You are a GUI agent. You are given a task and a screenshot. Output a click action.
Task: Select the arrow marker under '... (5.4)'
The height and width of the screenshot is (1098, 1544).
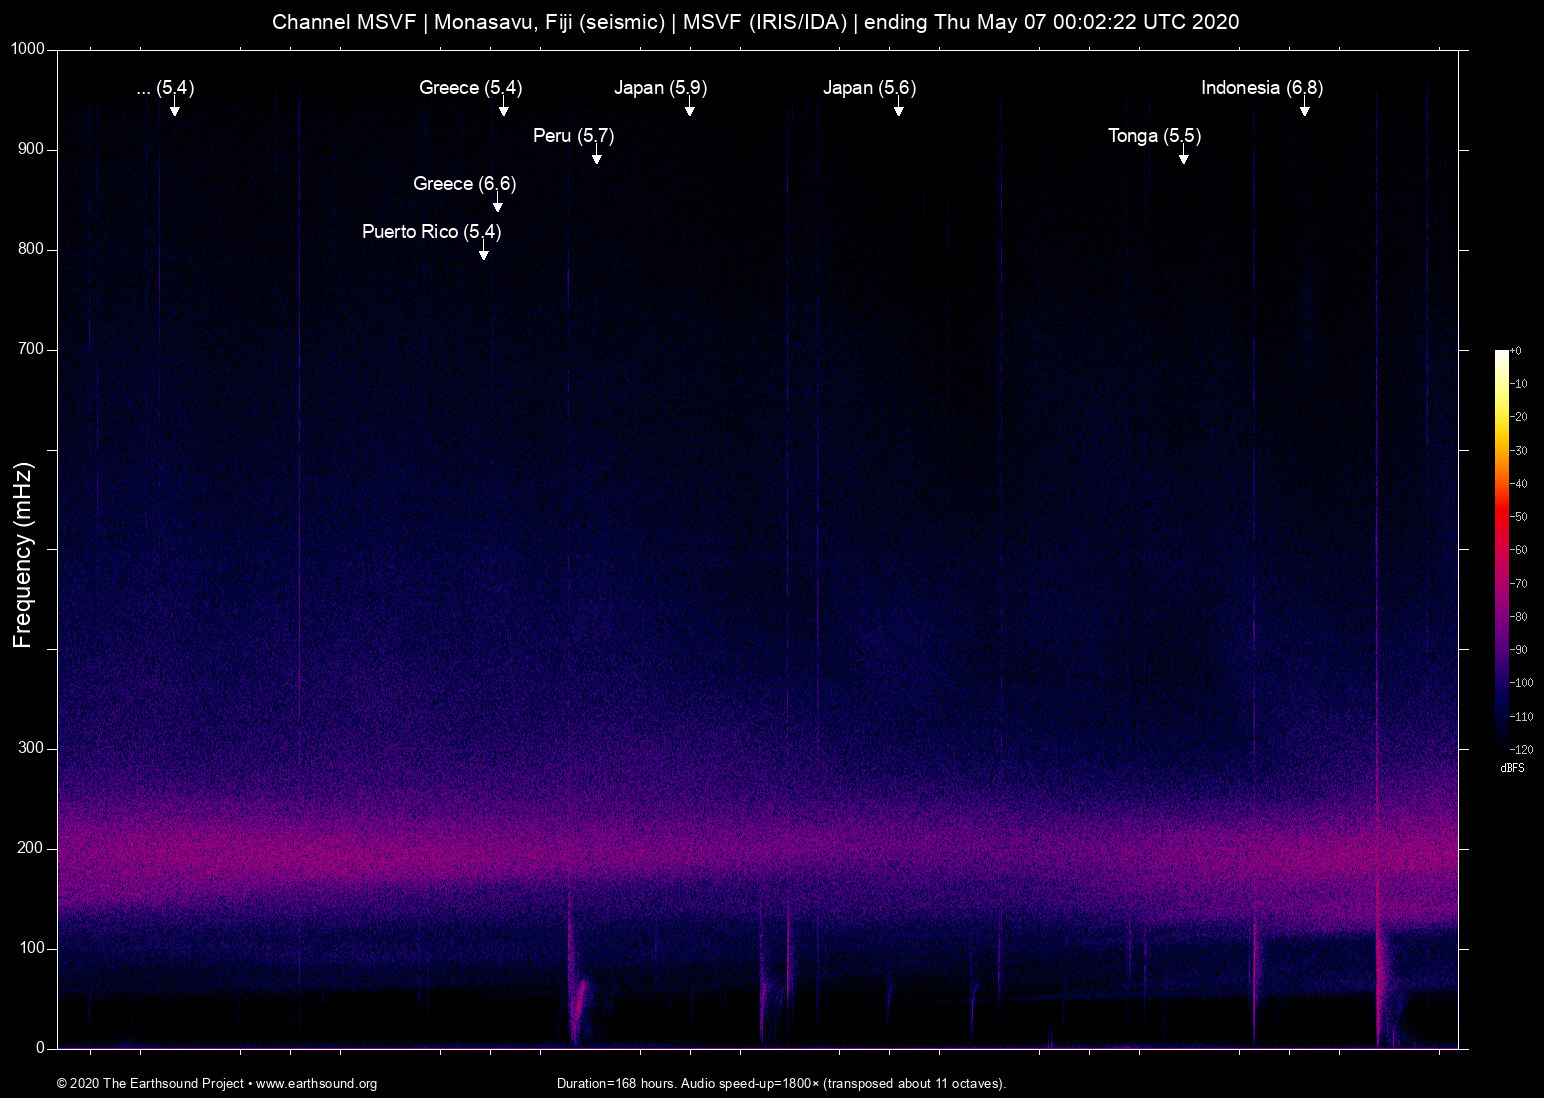pos(174,107)
